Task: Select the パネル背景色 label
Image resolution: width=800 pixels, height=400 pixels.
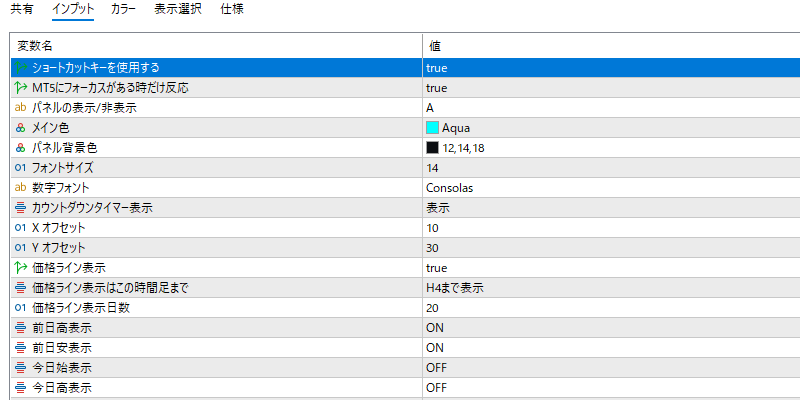Action: (64, 147)
